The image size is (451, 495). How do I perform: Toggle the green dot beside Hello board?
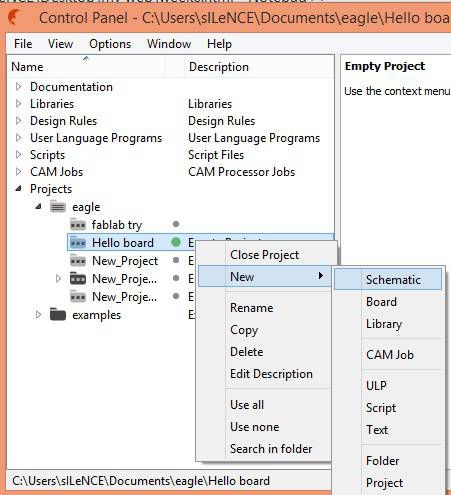tap(176, 242)
